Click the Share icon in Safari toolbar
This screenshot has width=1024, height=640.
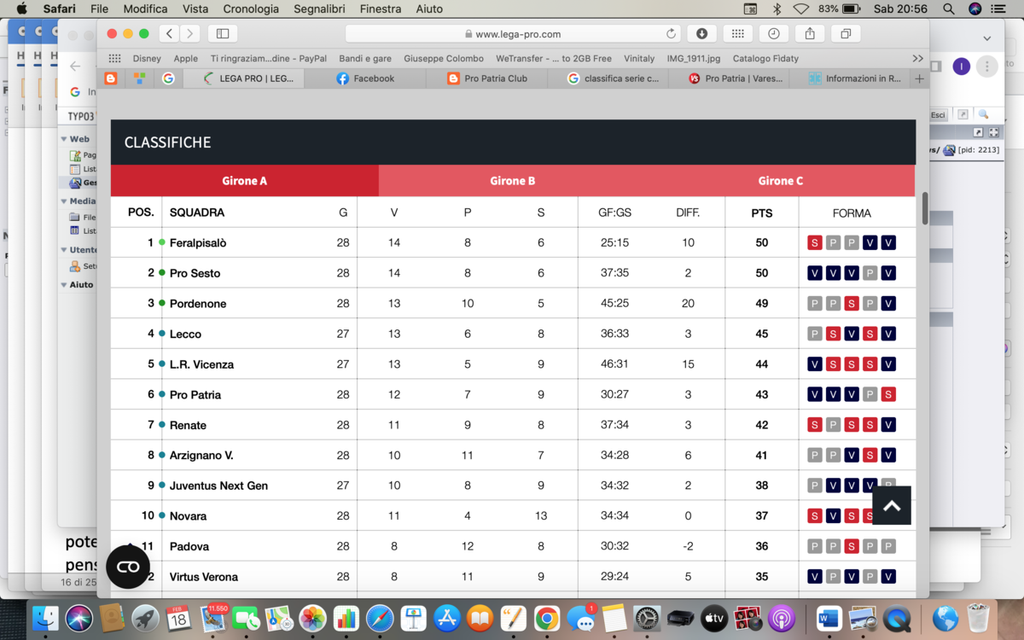(809, 34)
